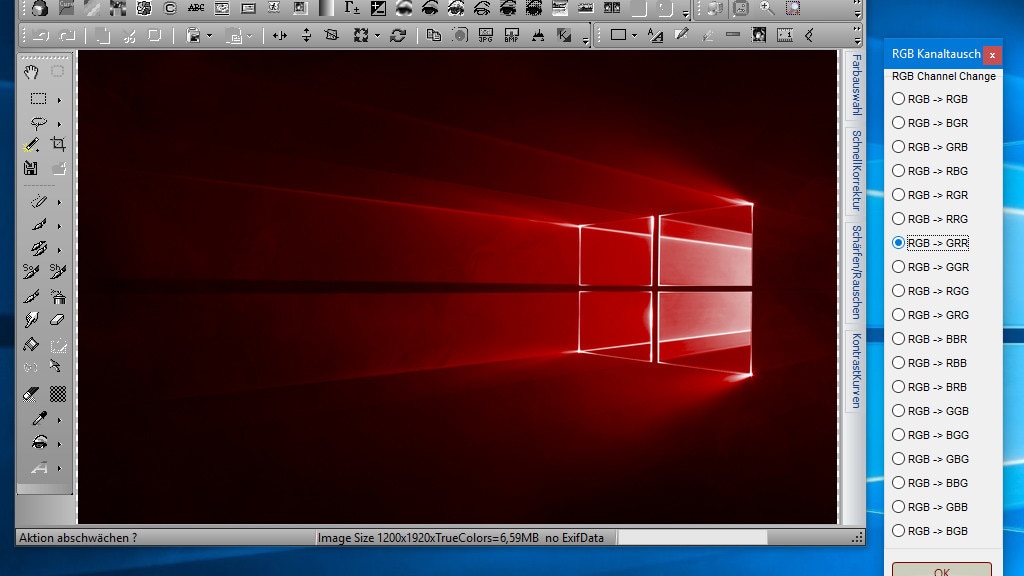The height and width of the screenshot is (576, 1024).
Task: Click the plus/minus contrast icon
Action: pos(378,8)
